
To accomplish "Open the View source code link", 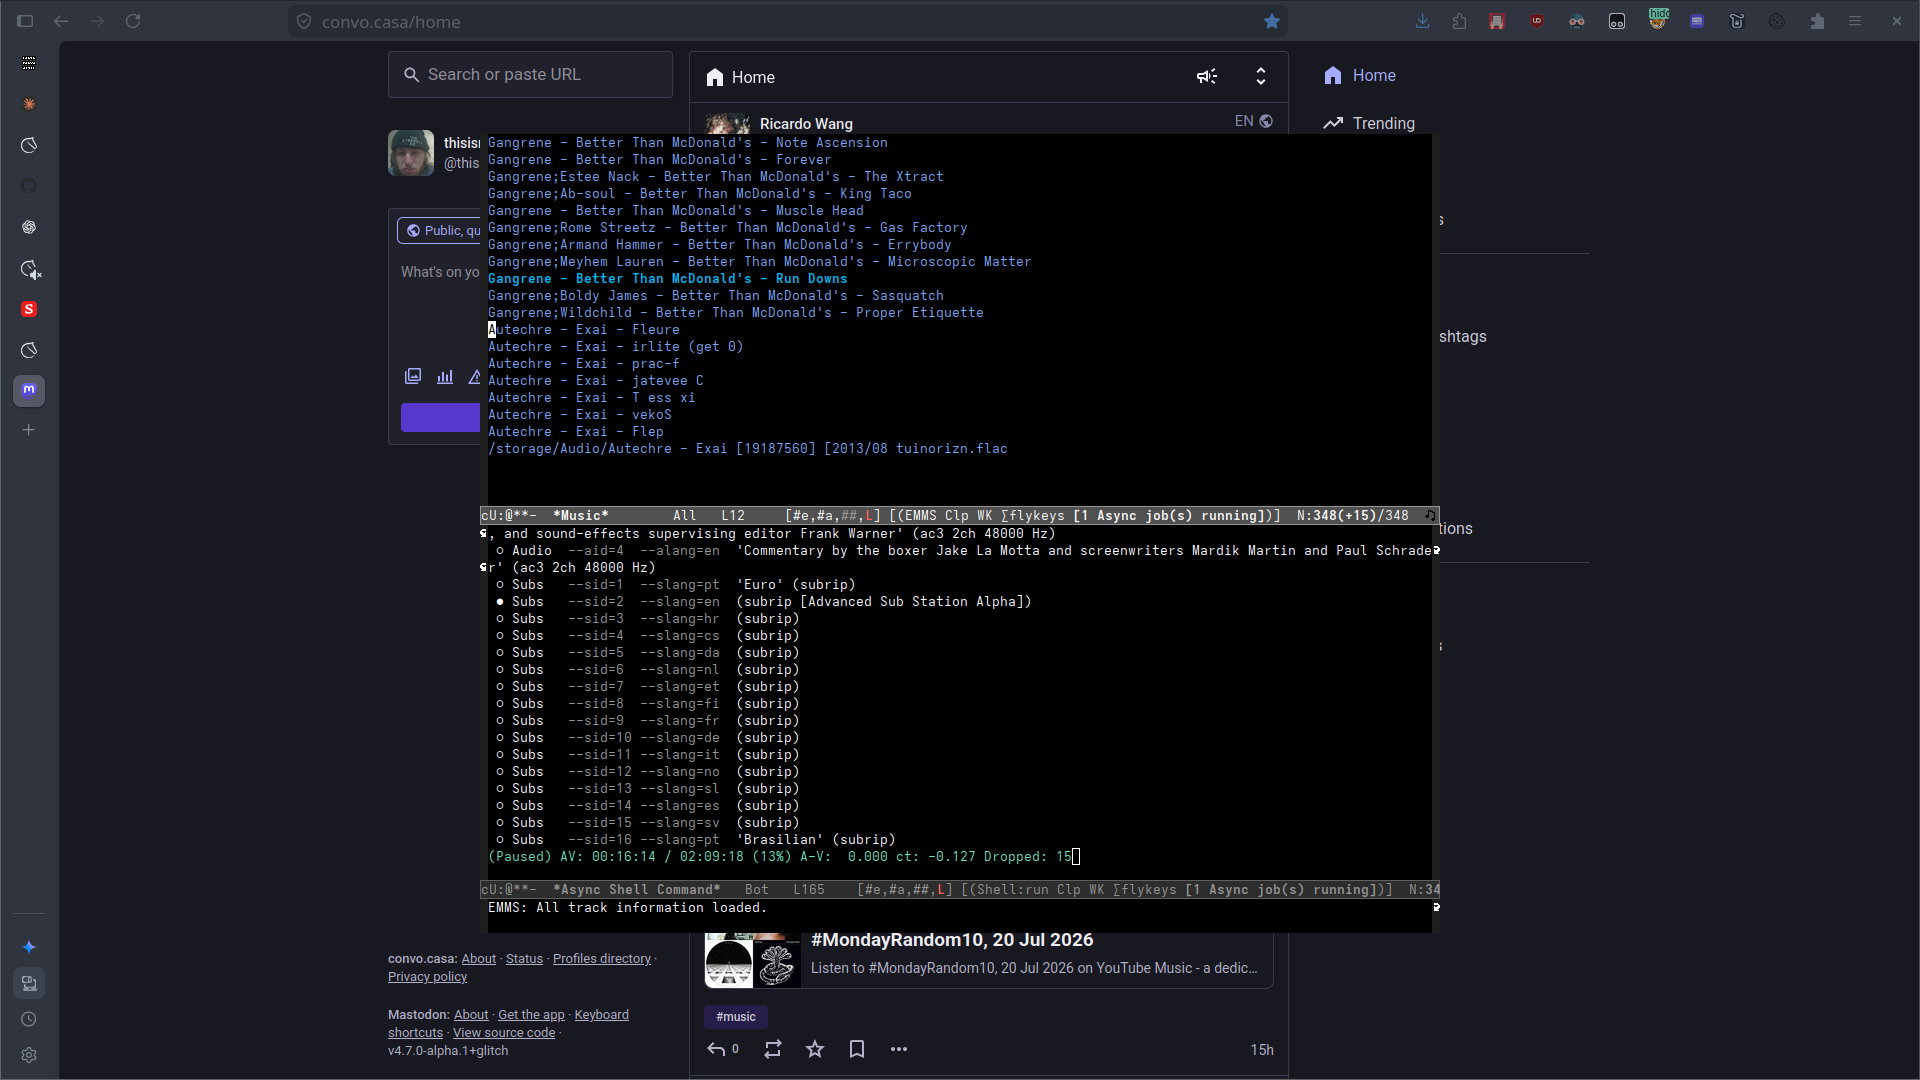I will (504, 1033).
